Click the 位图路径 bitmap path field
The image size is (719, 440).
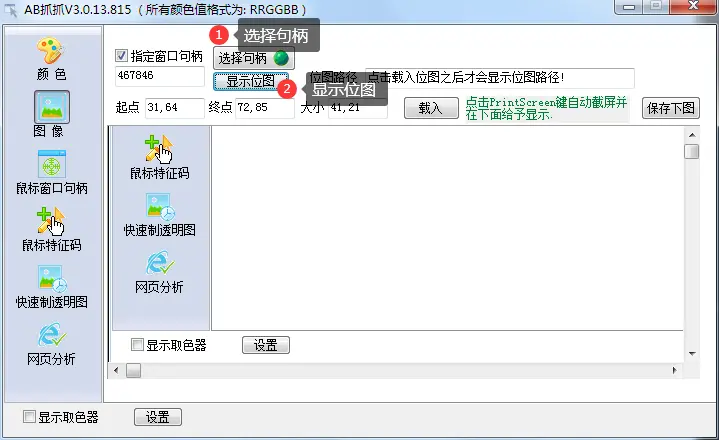click(x=500, y=78)
